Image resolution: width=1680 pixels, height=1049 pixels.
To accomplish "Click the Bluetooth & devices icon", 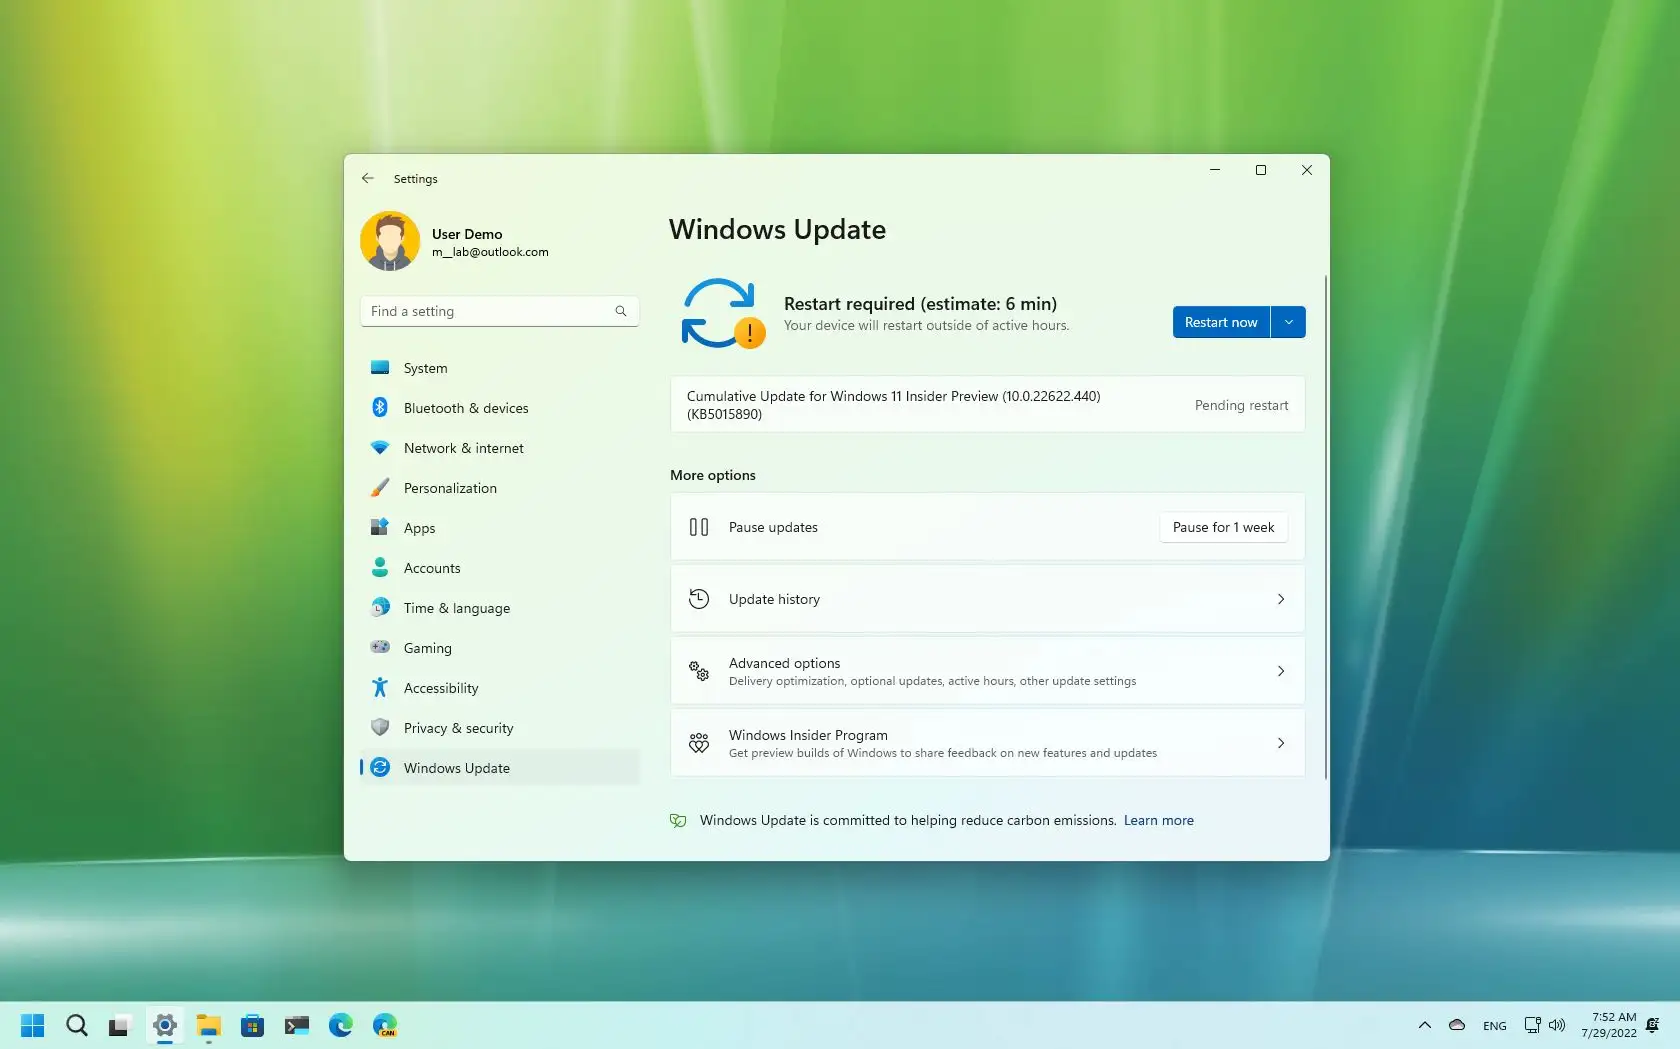I will [x=381, y=407].
